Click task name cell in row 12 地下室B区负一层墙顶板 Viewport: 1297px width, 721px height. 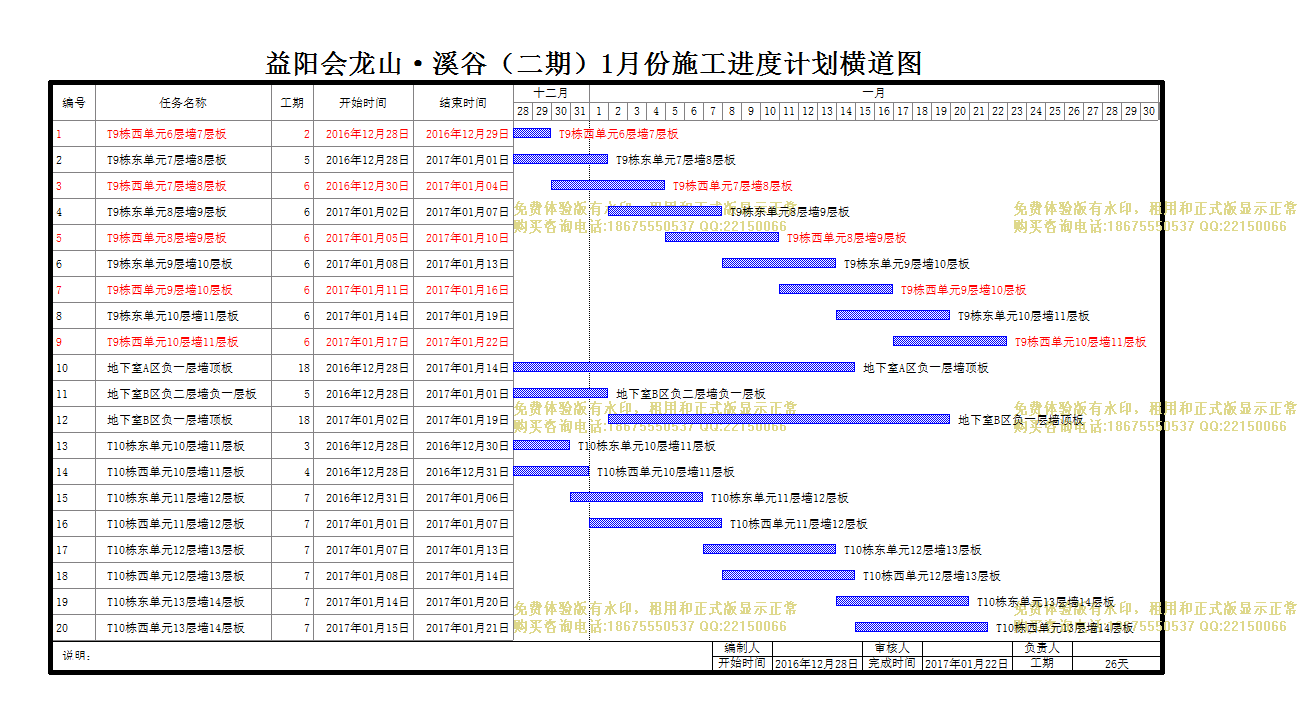coord(183,420)
